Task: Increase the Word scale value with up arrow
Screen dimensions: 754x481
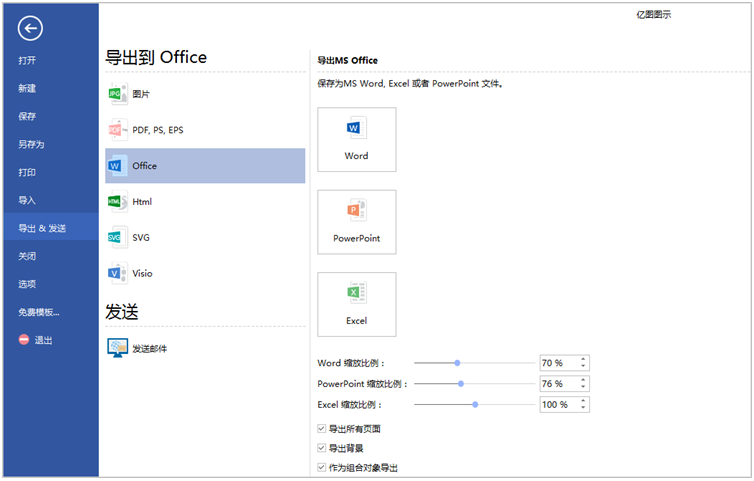Action: (x=583, y=359)
